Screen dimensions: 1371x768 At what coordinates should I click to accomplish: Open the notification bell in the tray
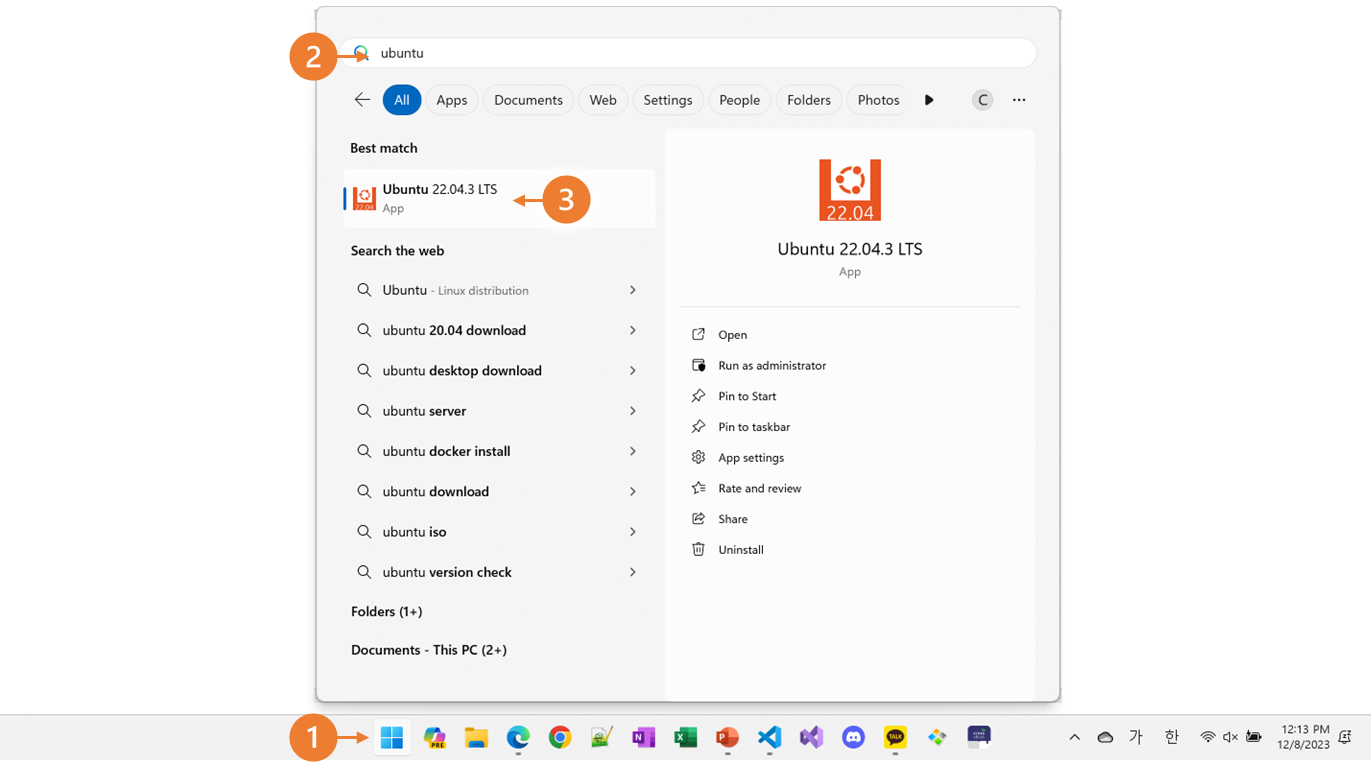tap(1345, 738)
